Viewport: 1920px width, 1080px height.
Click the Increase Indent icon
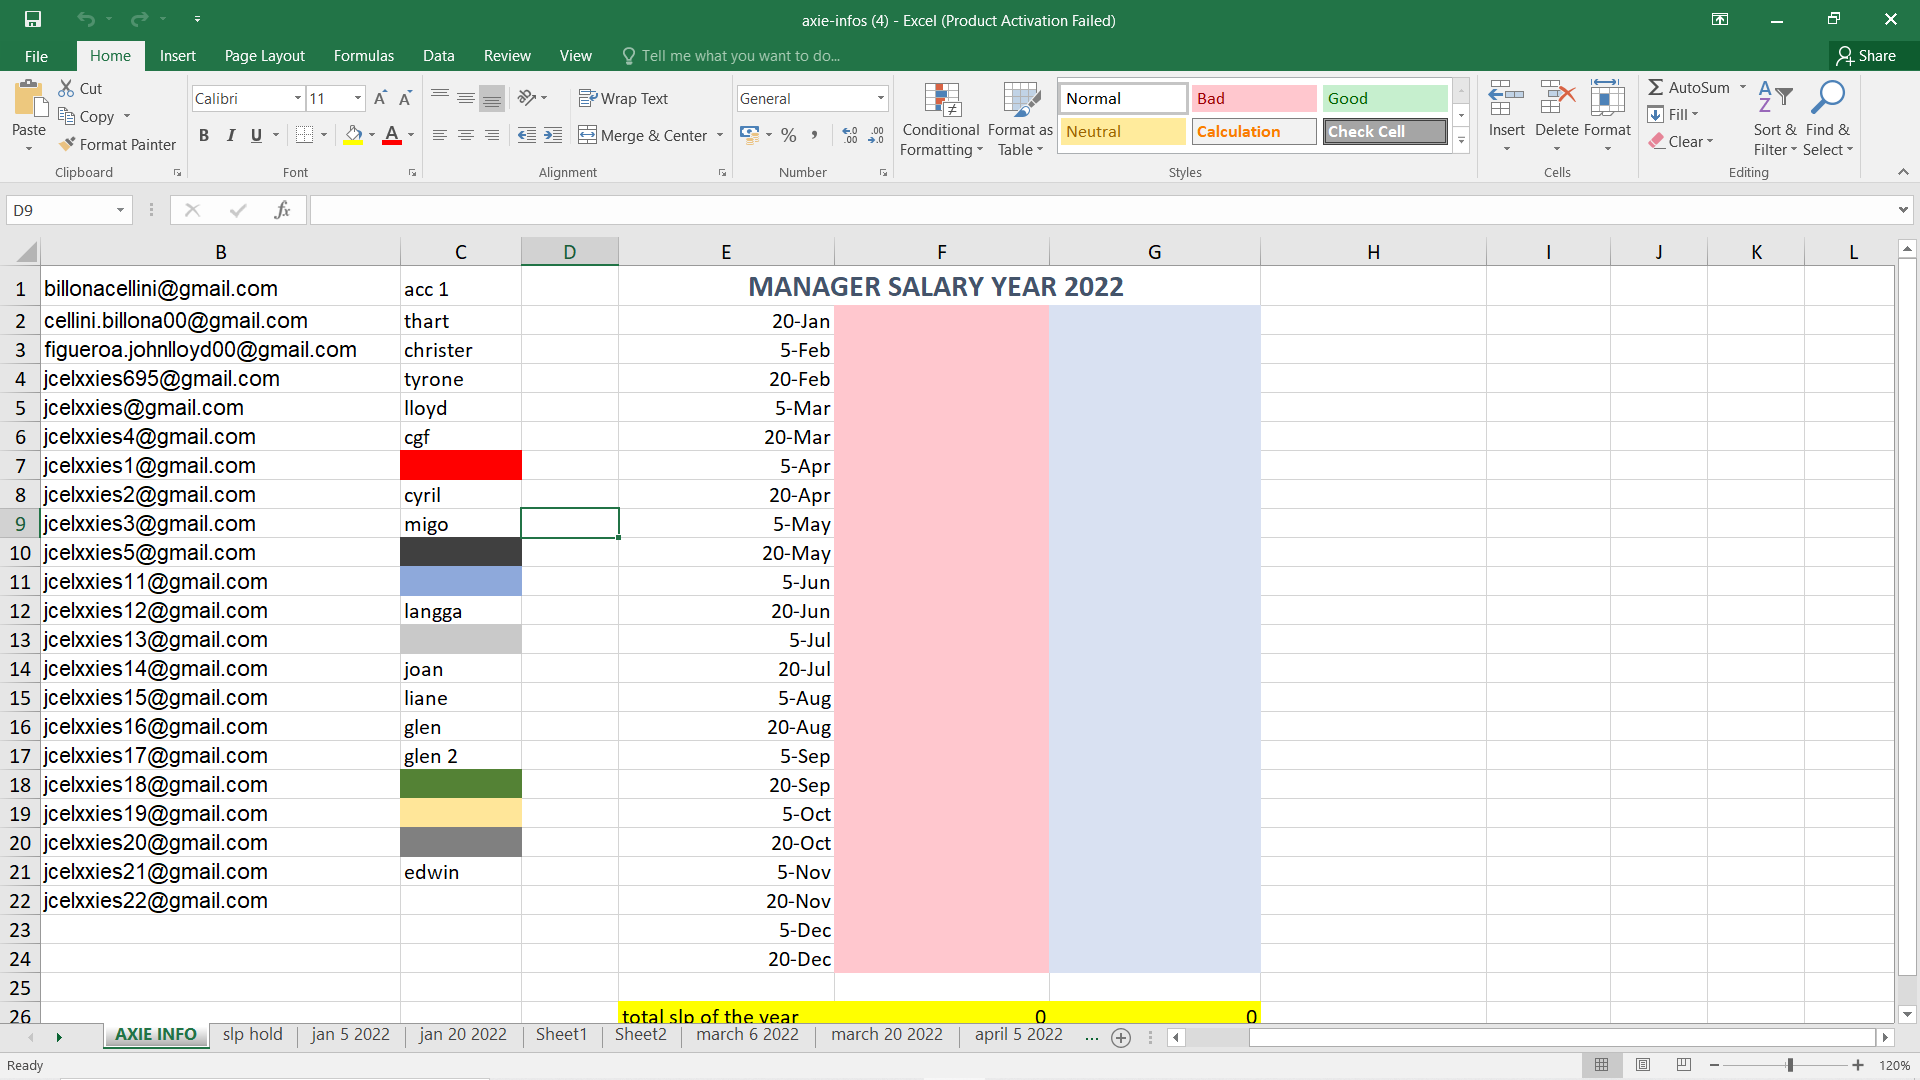(x=553, y=135)
